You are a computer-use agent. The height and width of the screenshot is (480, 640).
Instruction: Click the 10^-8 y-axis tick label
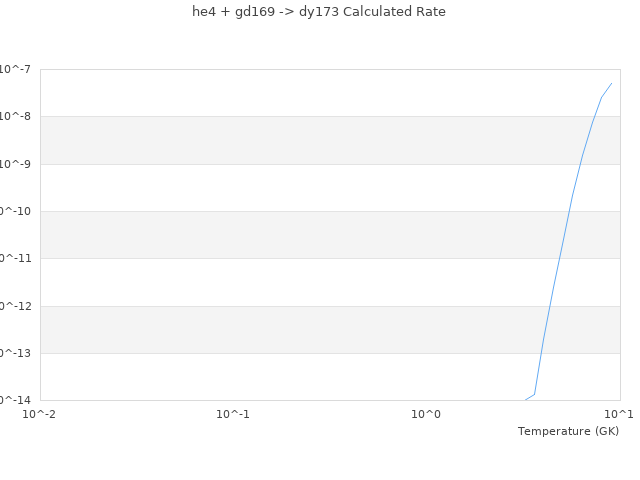(x=16, y=116)
